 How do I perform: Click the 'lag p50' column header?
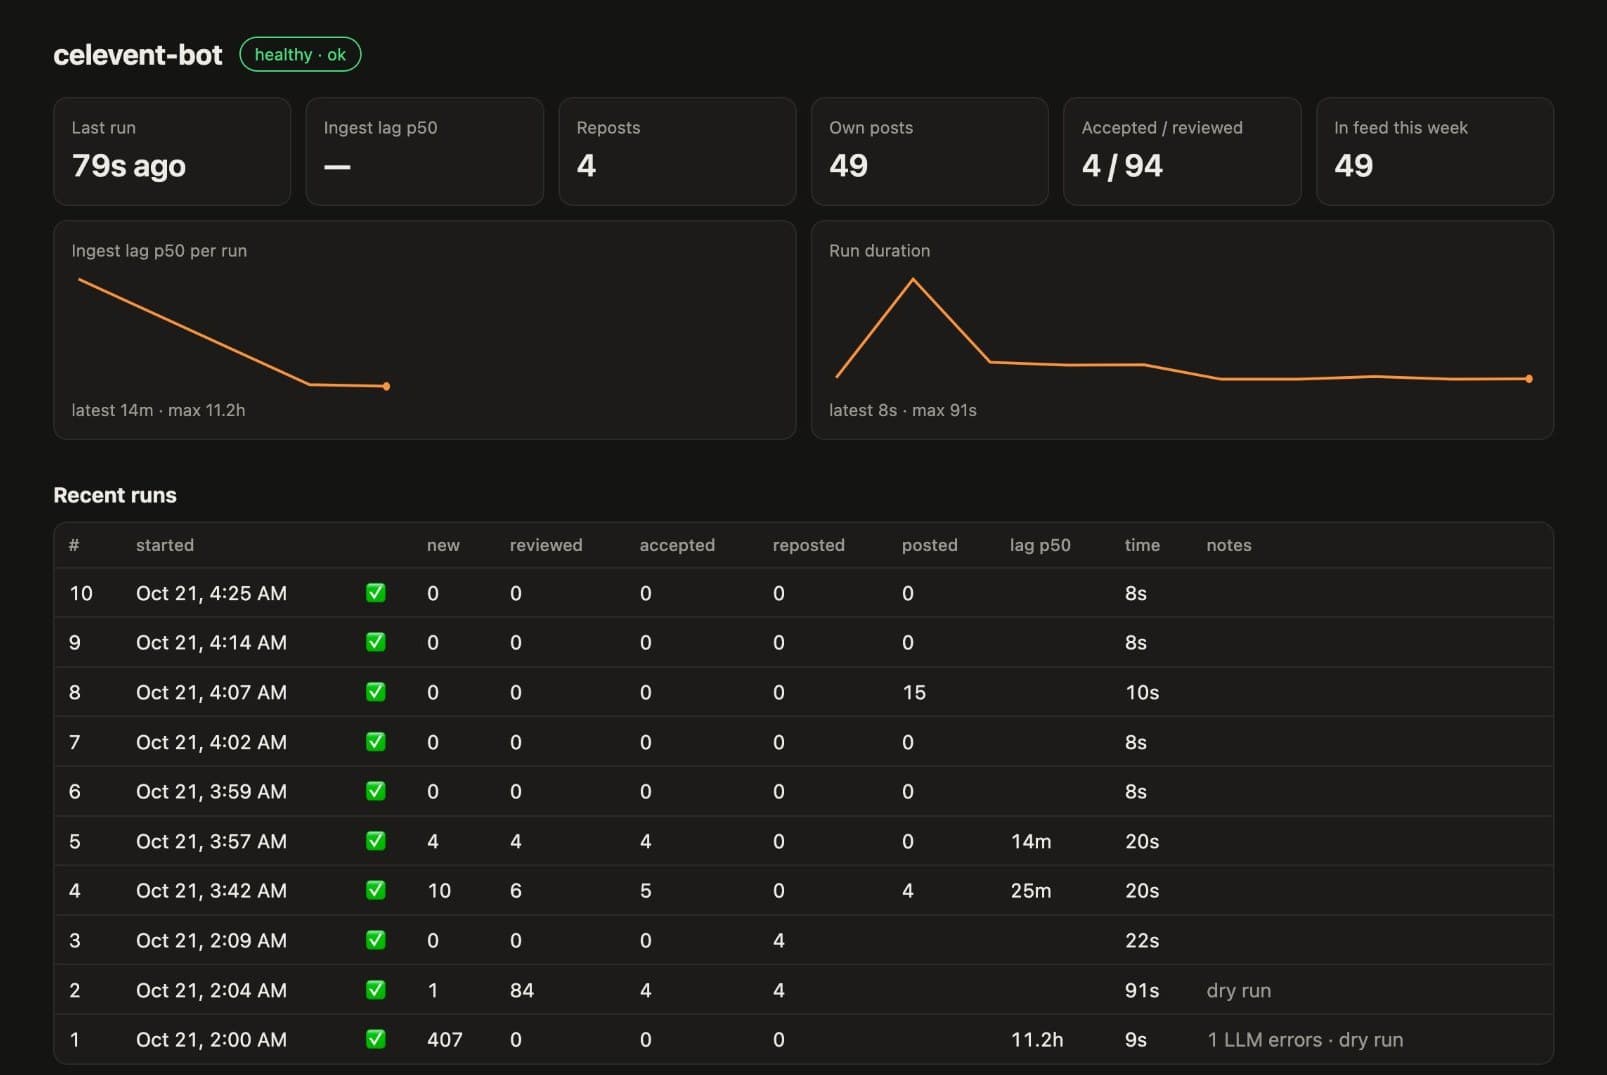click(x=1040, y=545)
